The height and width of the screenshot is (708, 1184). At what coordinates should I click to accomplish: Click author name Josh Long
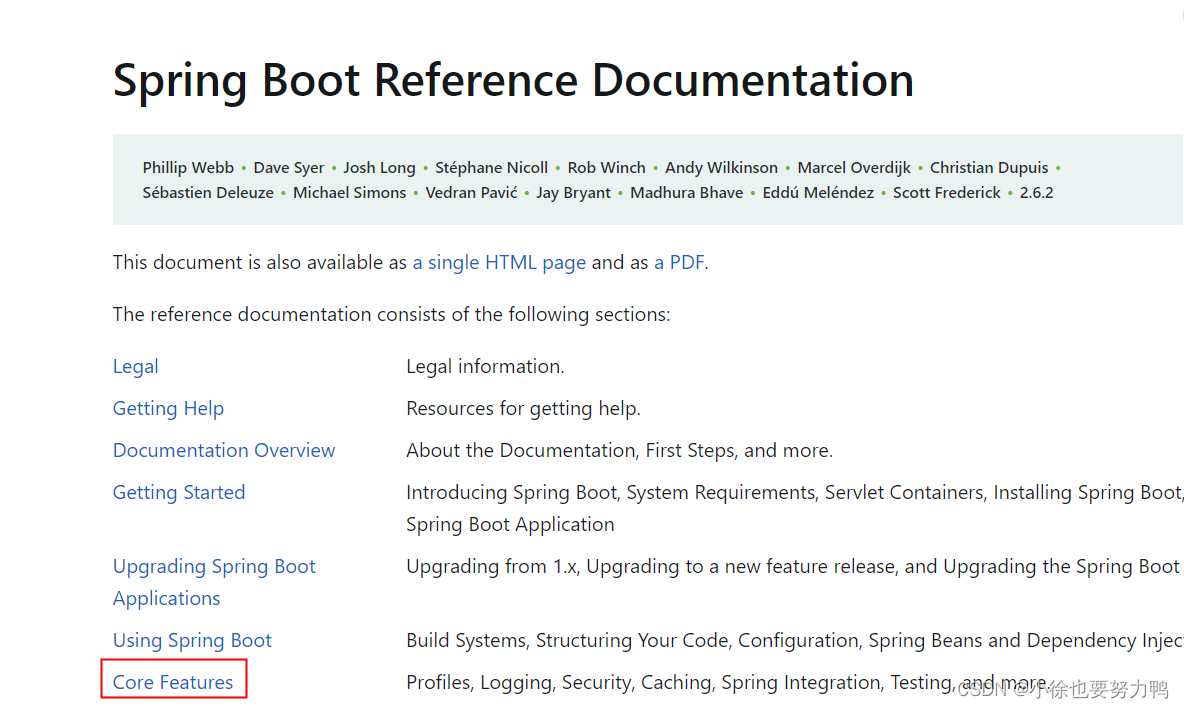coord(379,168)
